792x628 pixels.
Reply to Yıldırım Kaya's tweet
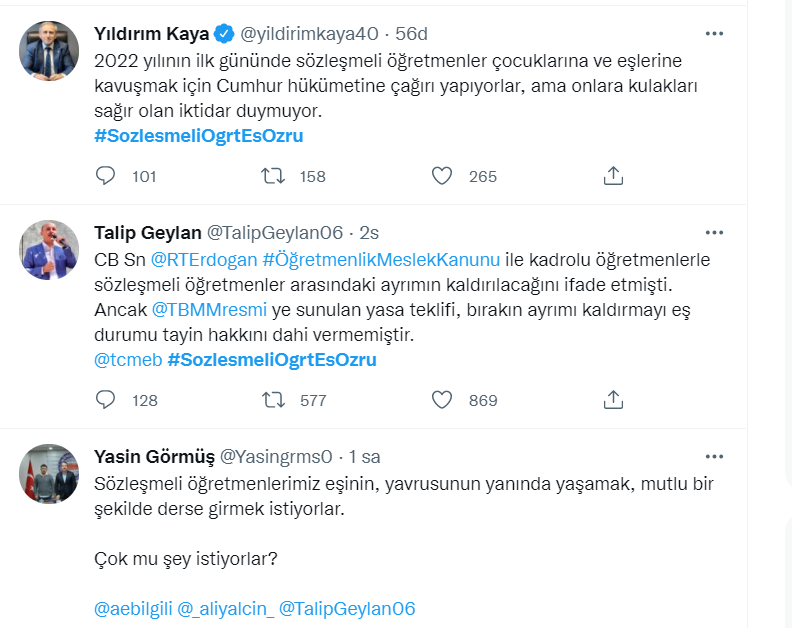[106, 177]
